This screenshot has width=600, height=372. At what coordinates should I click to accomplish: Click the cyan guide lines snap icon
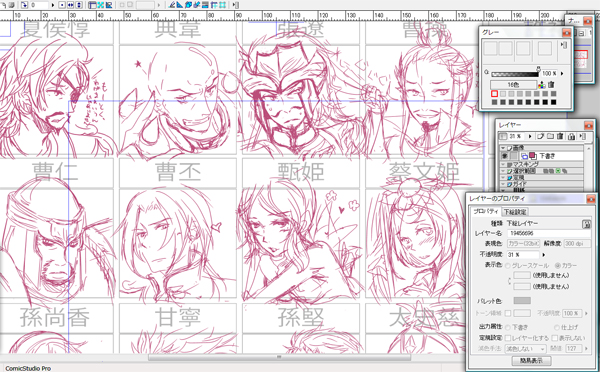(x=214, y=5)
